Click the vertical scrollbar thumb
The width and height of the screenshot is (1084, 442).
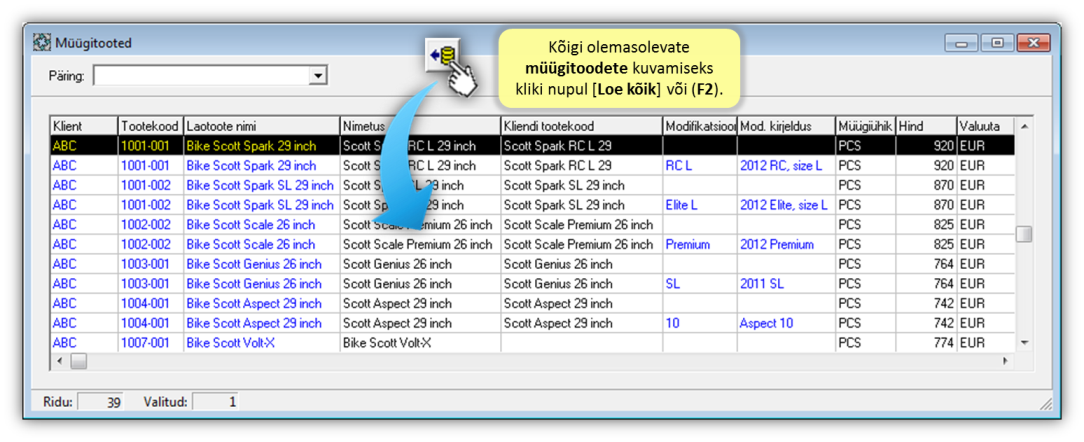click(1024, 234)
